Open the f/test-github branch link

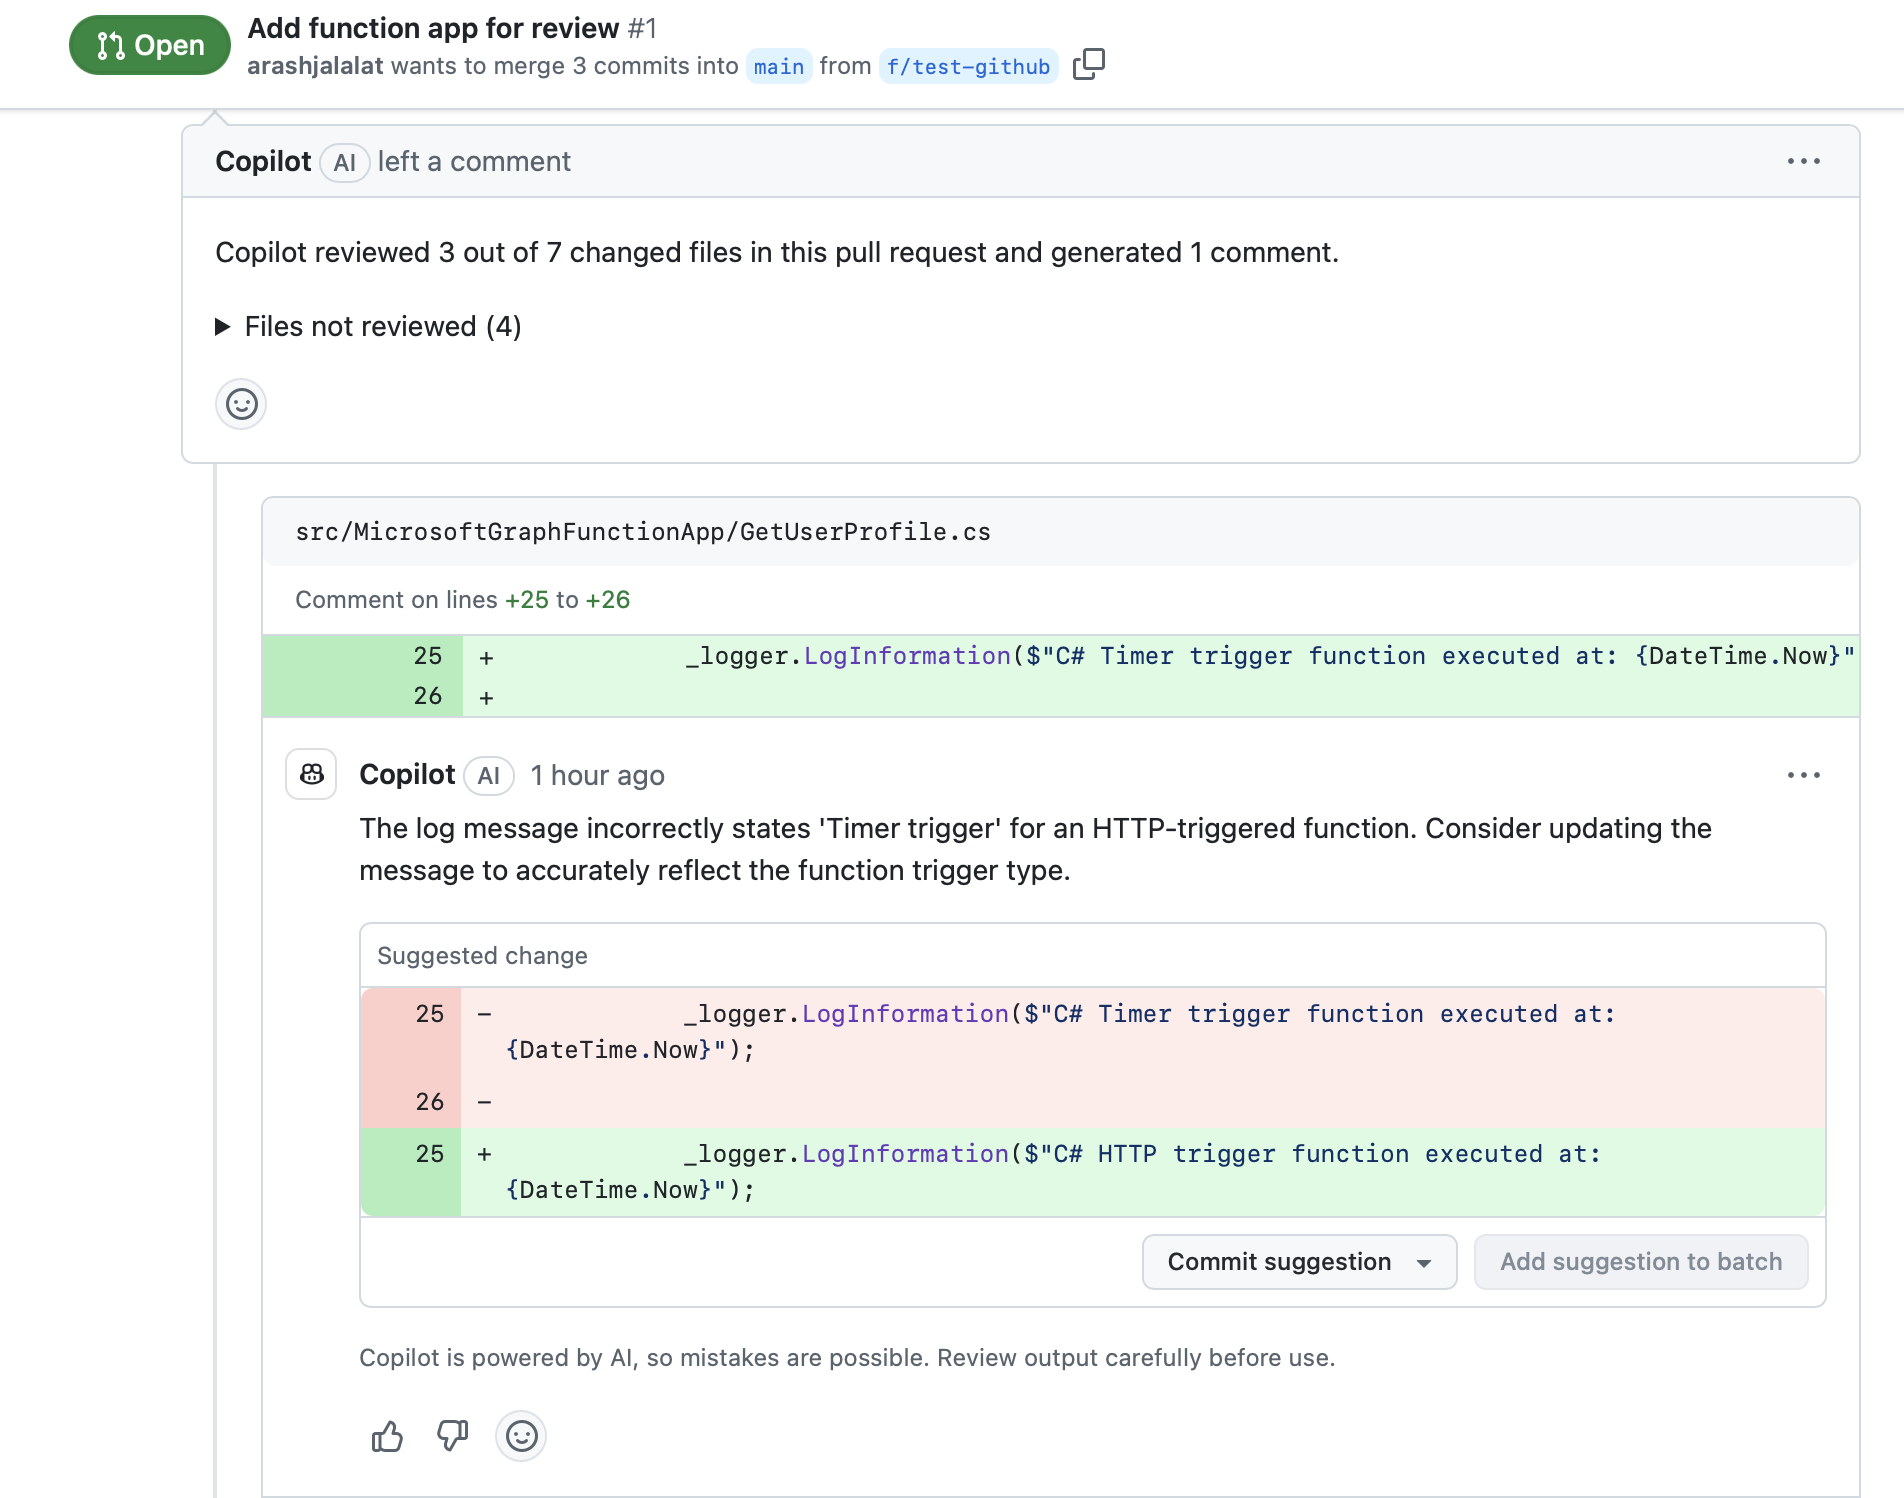pyautogui.click(x=967, y=67)
